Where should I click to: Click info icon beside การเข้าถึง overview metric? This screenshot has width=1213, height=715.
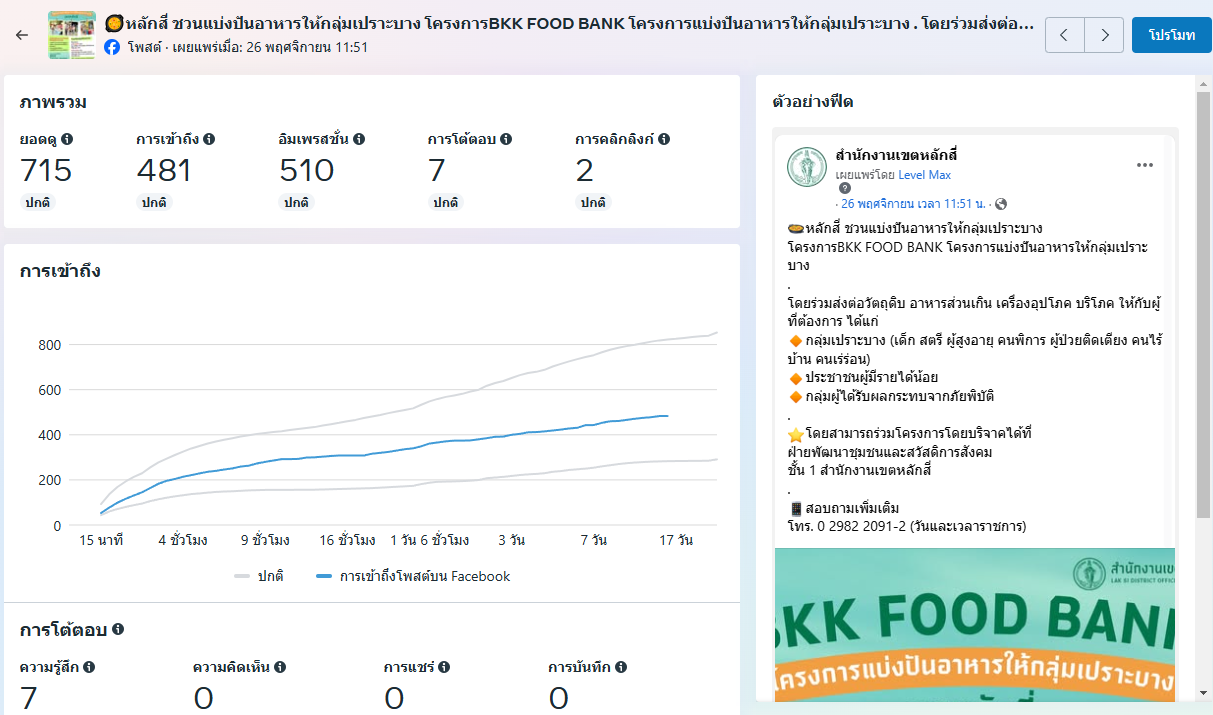point(209,139)
